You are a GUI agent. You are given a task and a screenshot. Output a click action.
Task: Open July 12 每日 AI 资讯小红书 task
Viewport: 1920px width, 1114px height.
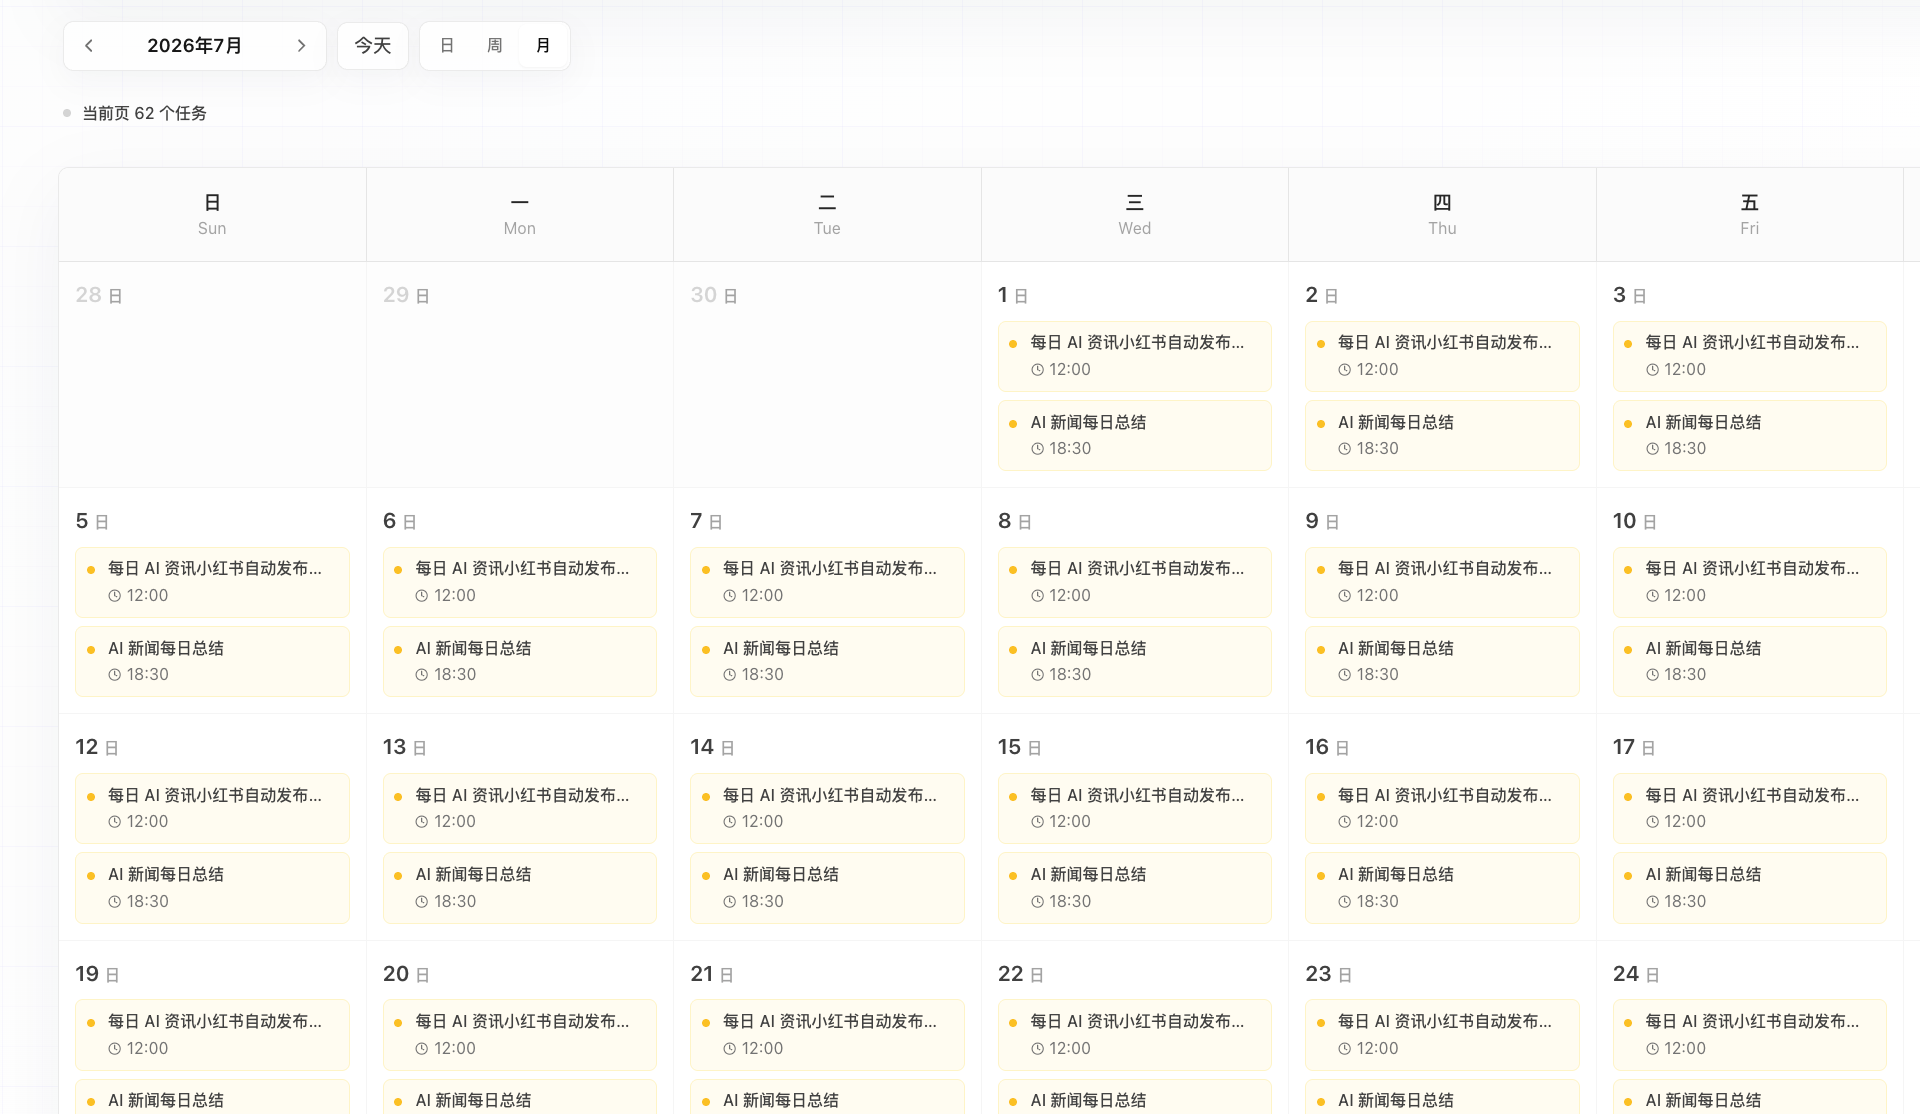tap(212, 808)
